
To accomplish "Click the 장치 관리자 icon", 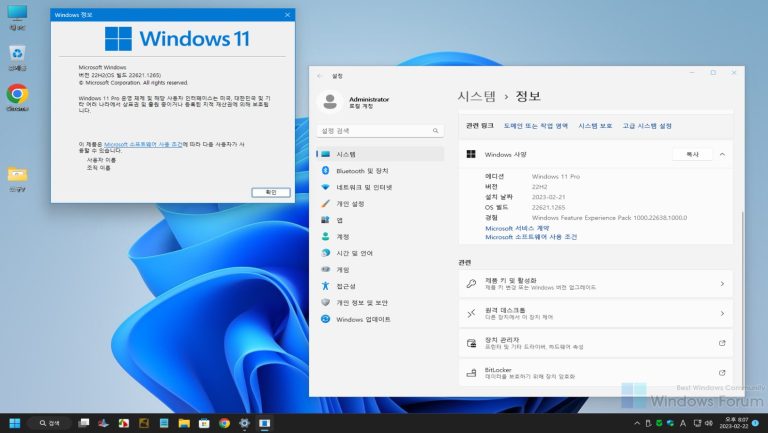I will 471,343.
